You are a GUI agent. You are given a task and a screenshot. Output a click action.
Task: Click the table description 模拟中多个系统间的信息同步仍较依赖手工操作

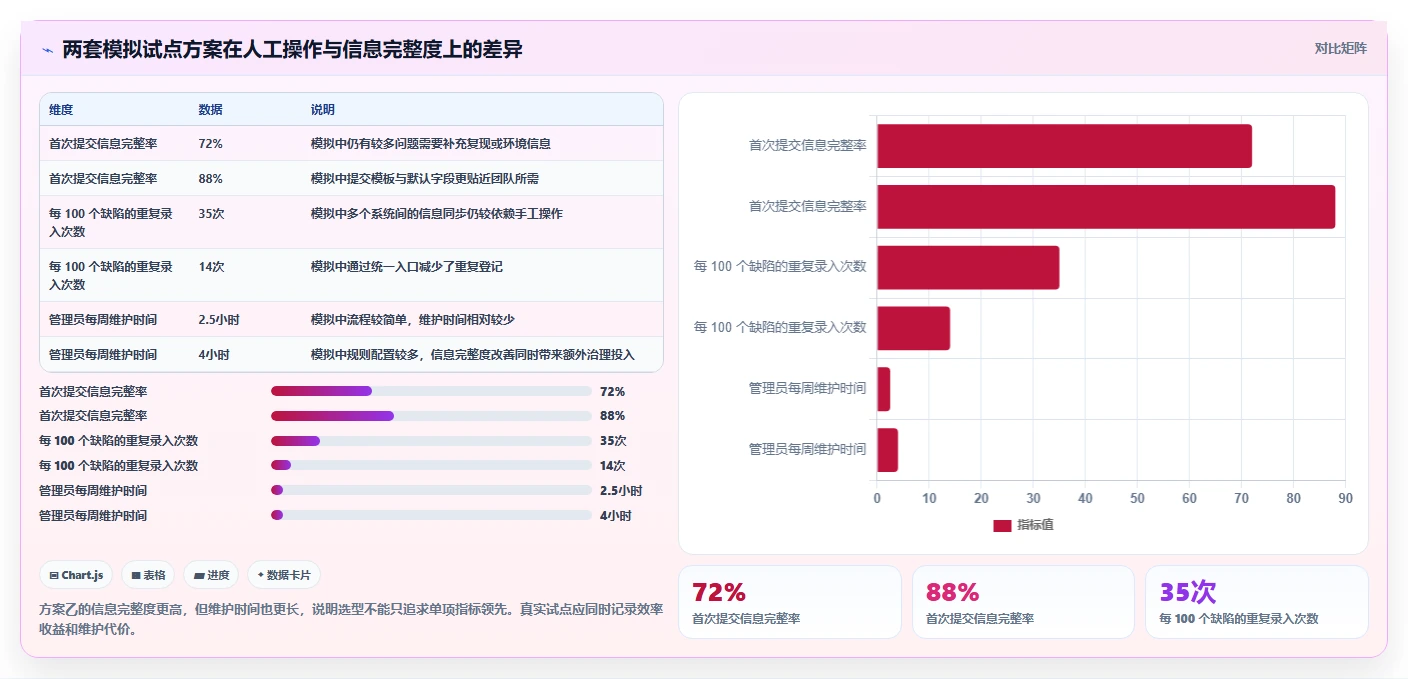(437, 213)
